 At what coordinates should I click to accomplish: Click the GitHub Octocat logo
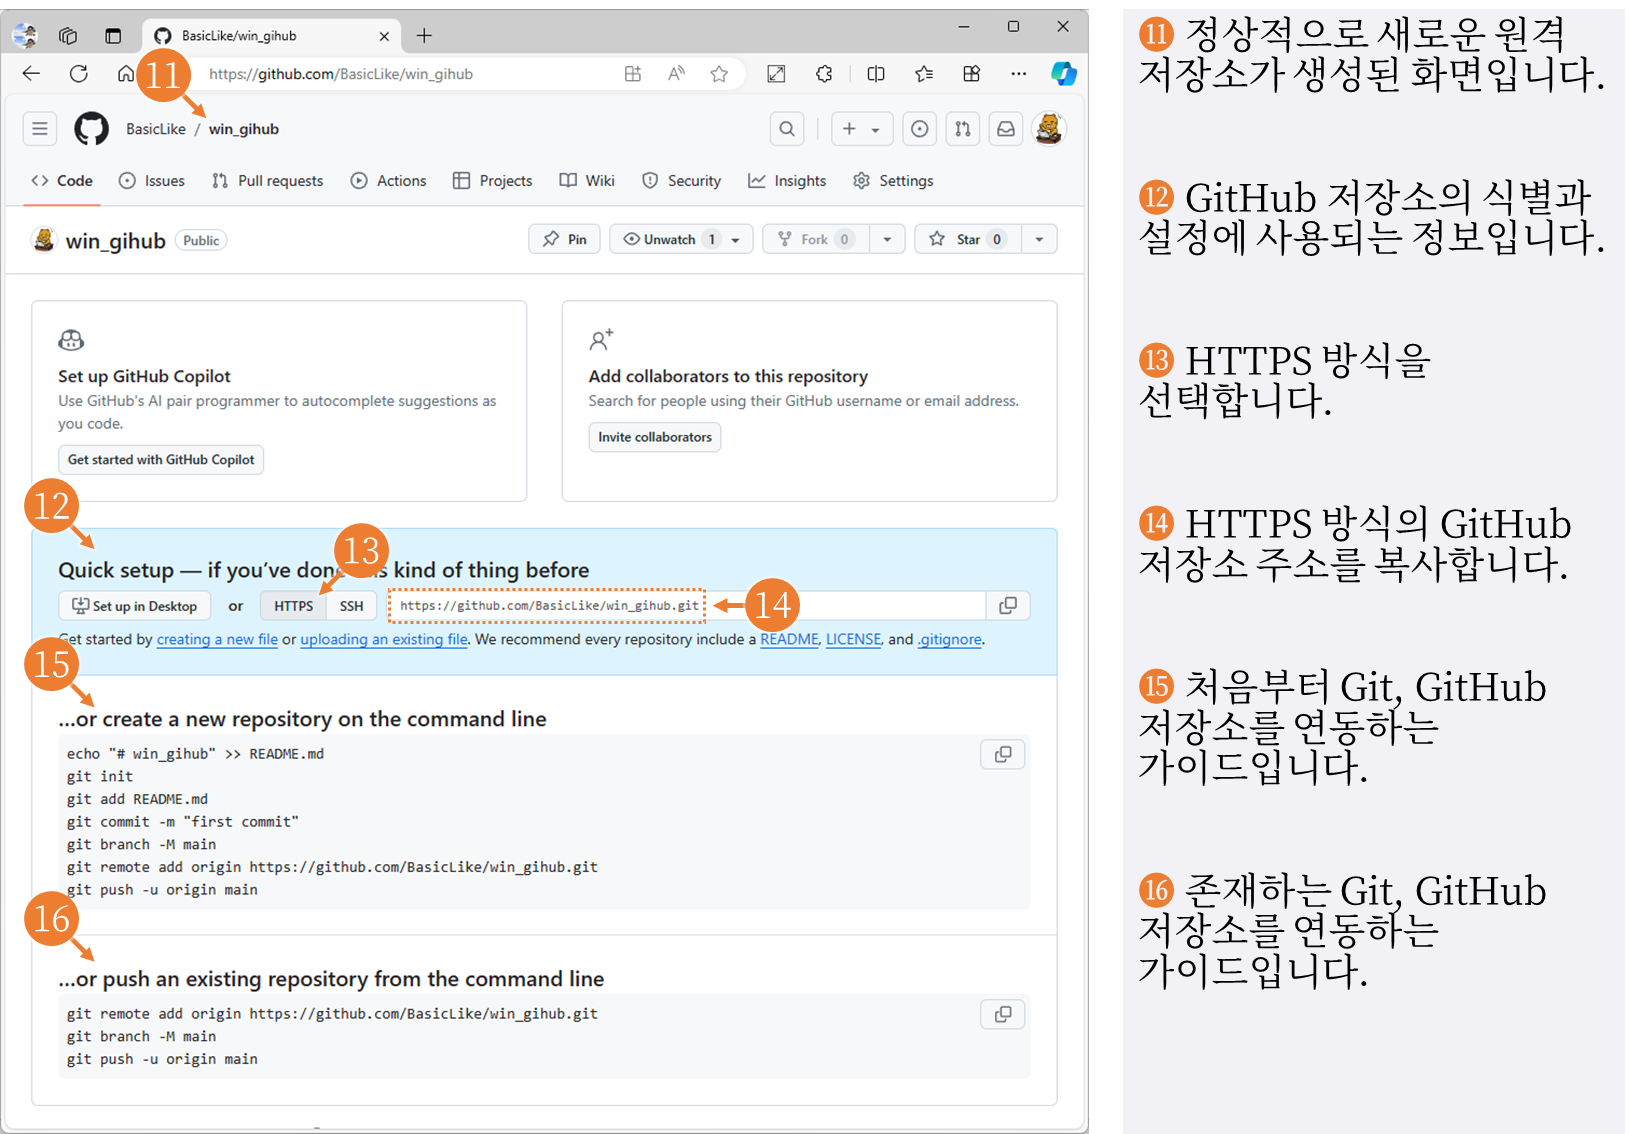coord(91,129)
